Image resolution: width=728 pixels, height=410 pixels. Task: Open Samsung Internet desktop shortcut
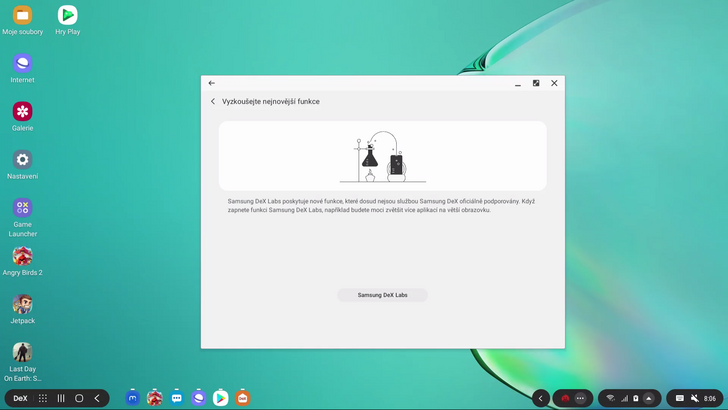click(x=22, y=64)
